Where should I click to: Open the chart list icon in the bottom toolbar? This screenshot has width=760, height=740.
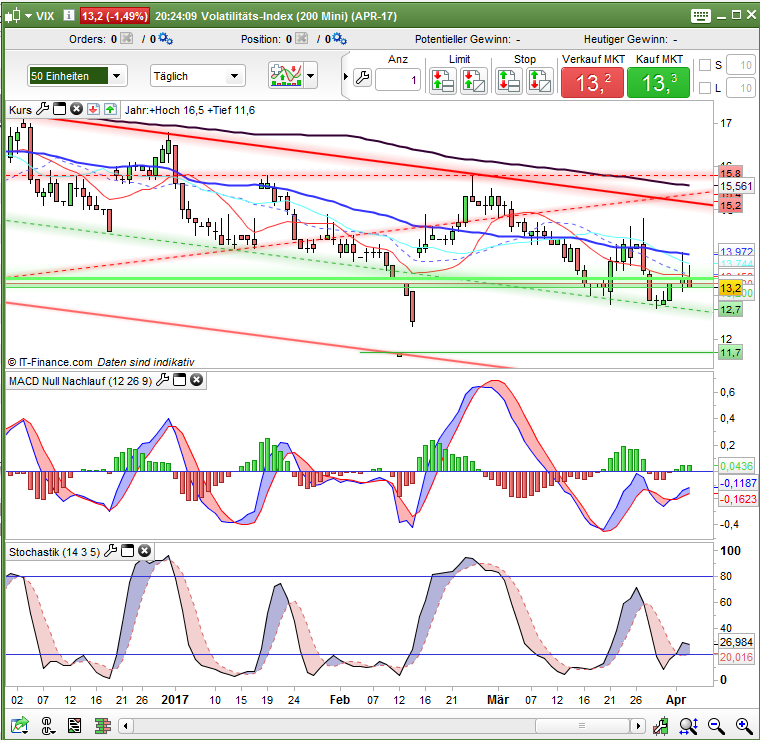[x=74, y=726]
